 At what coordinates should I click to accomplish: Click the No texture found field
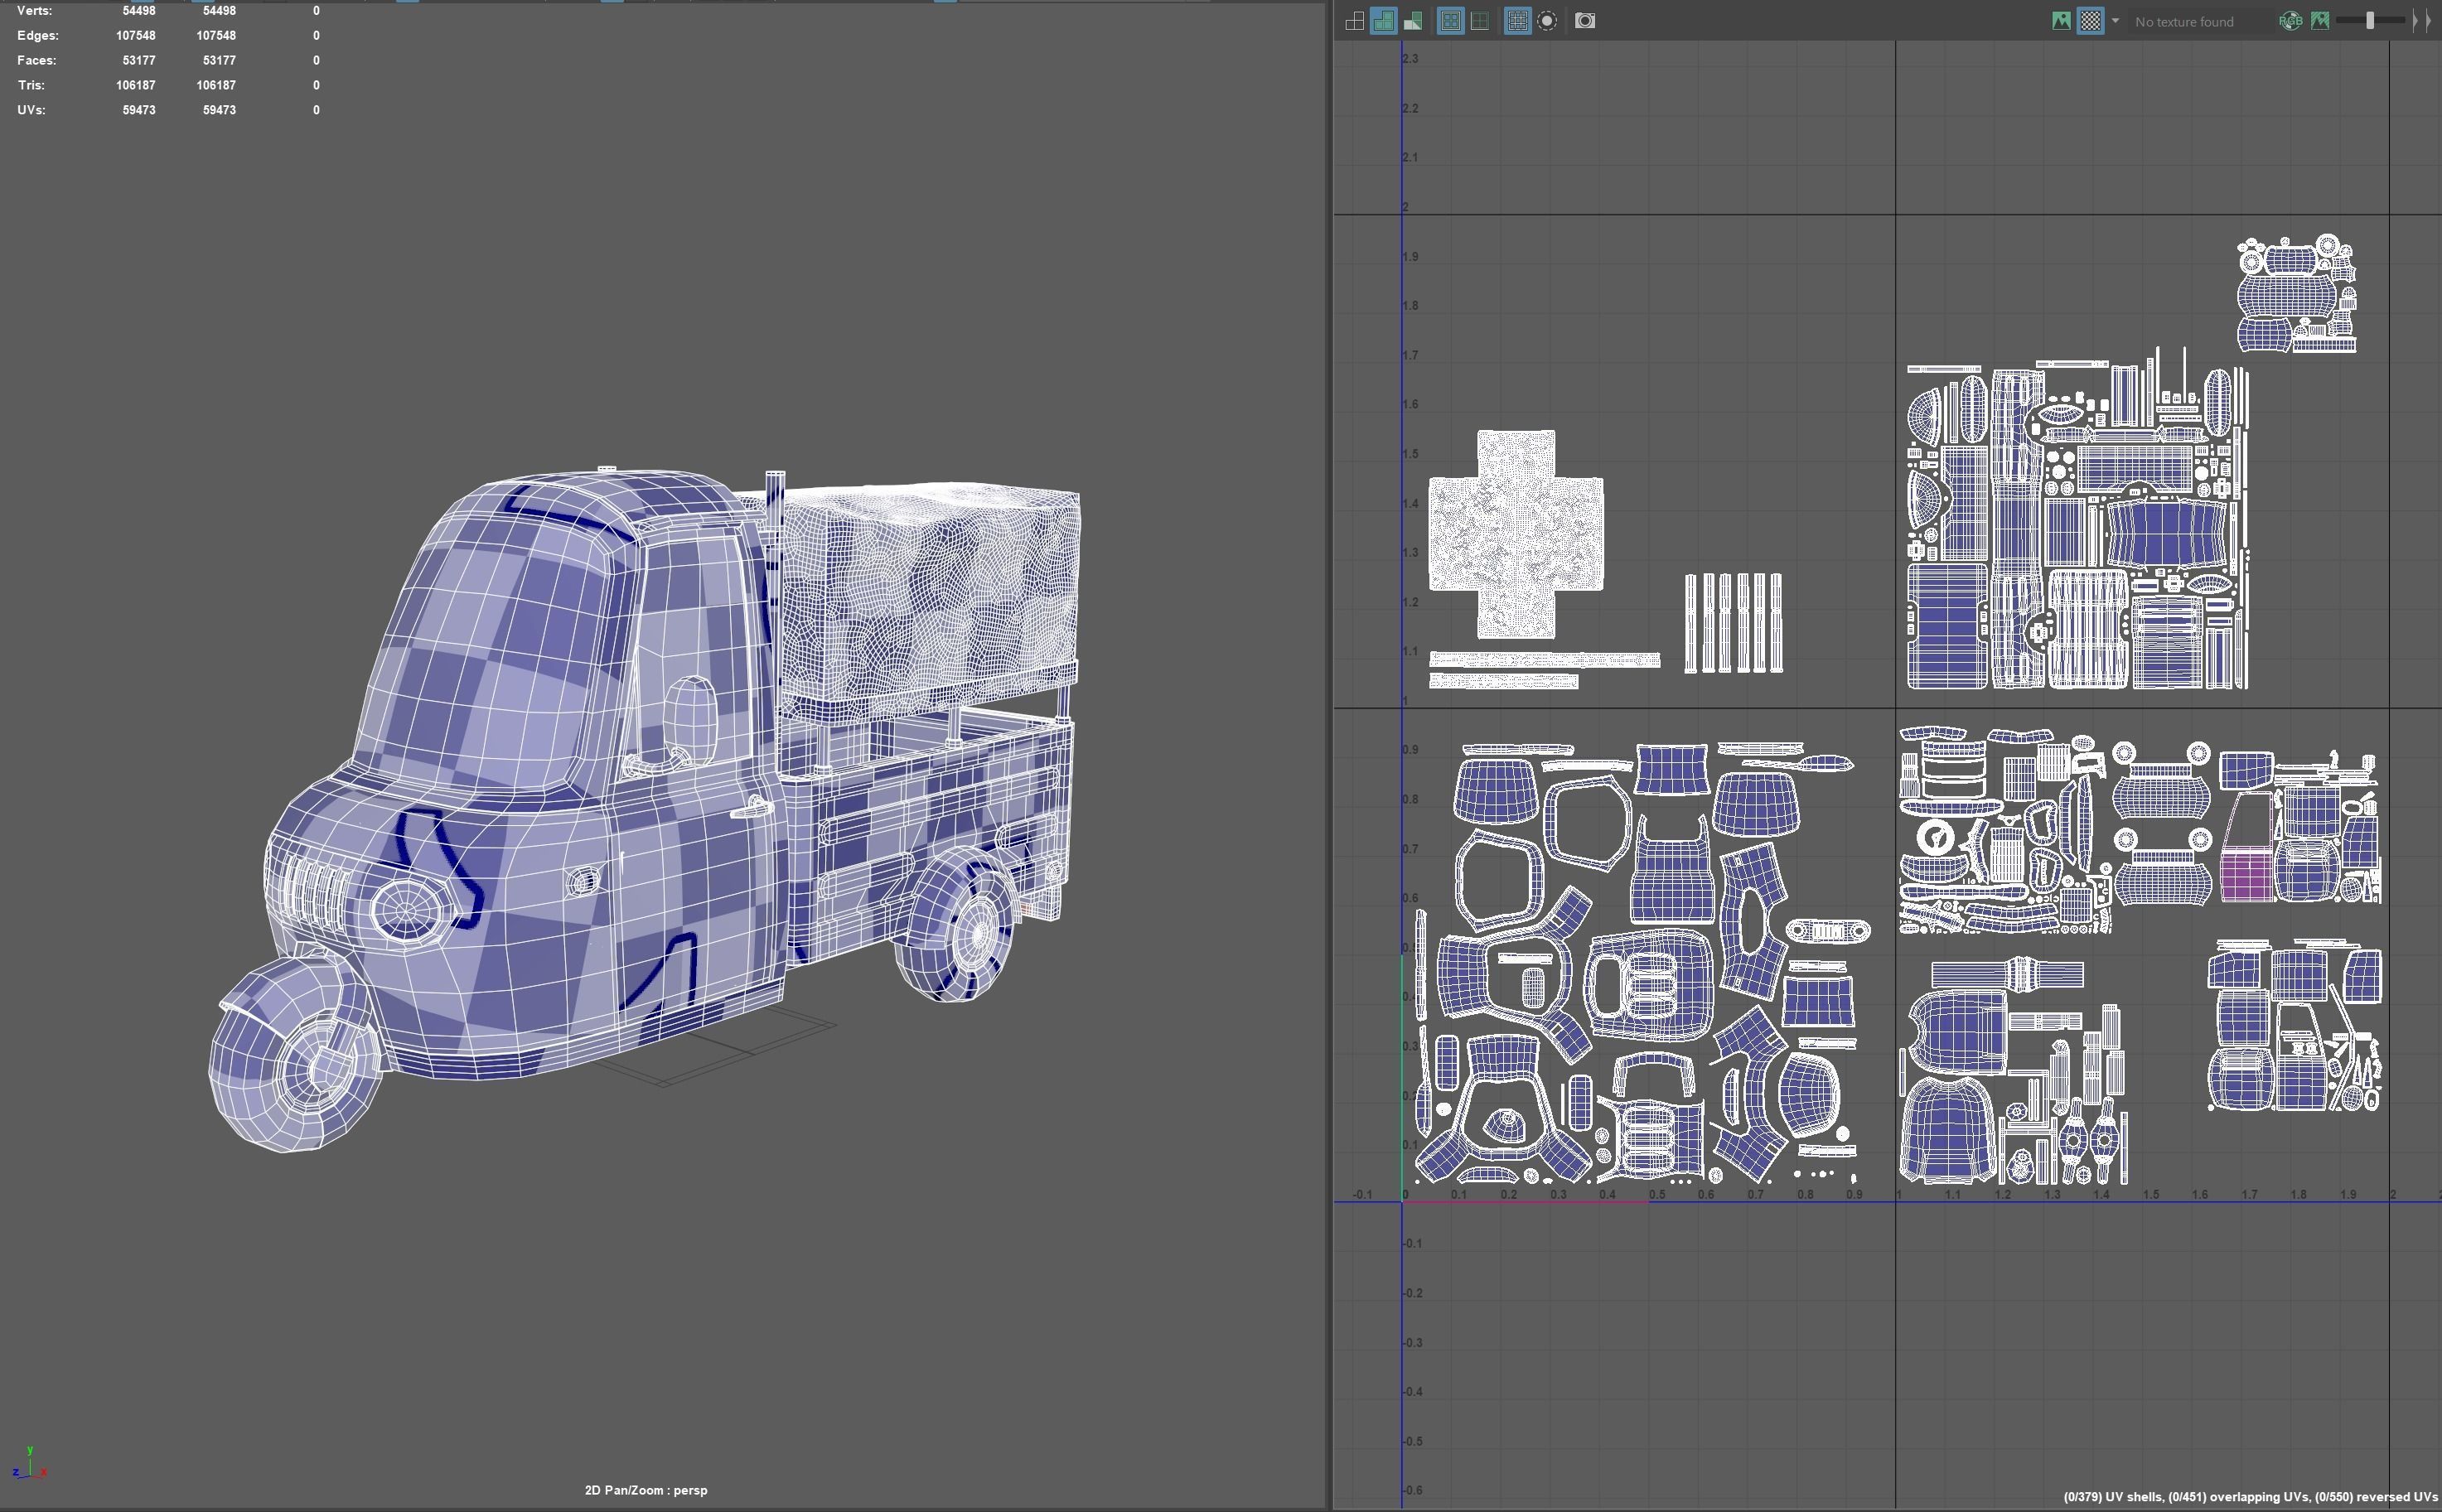2184,22
